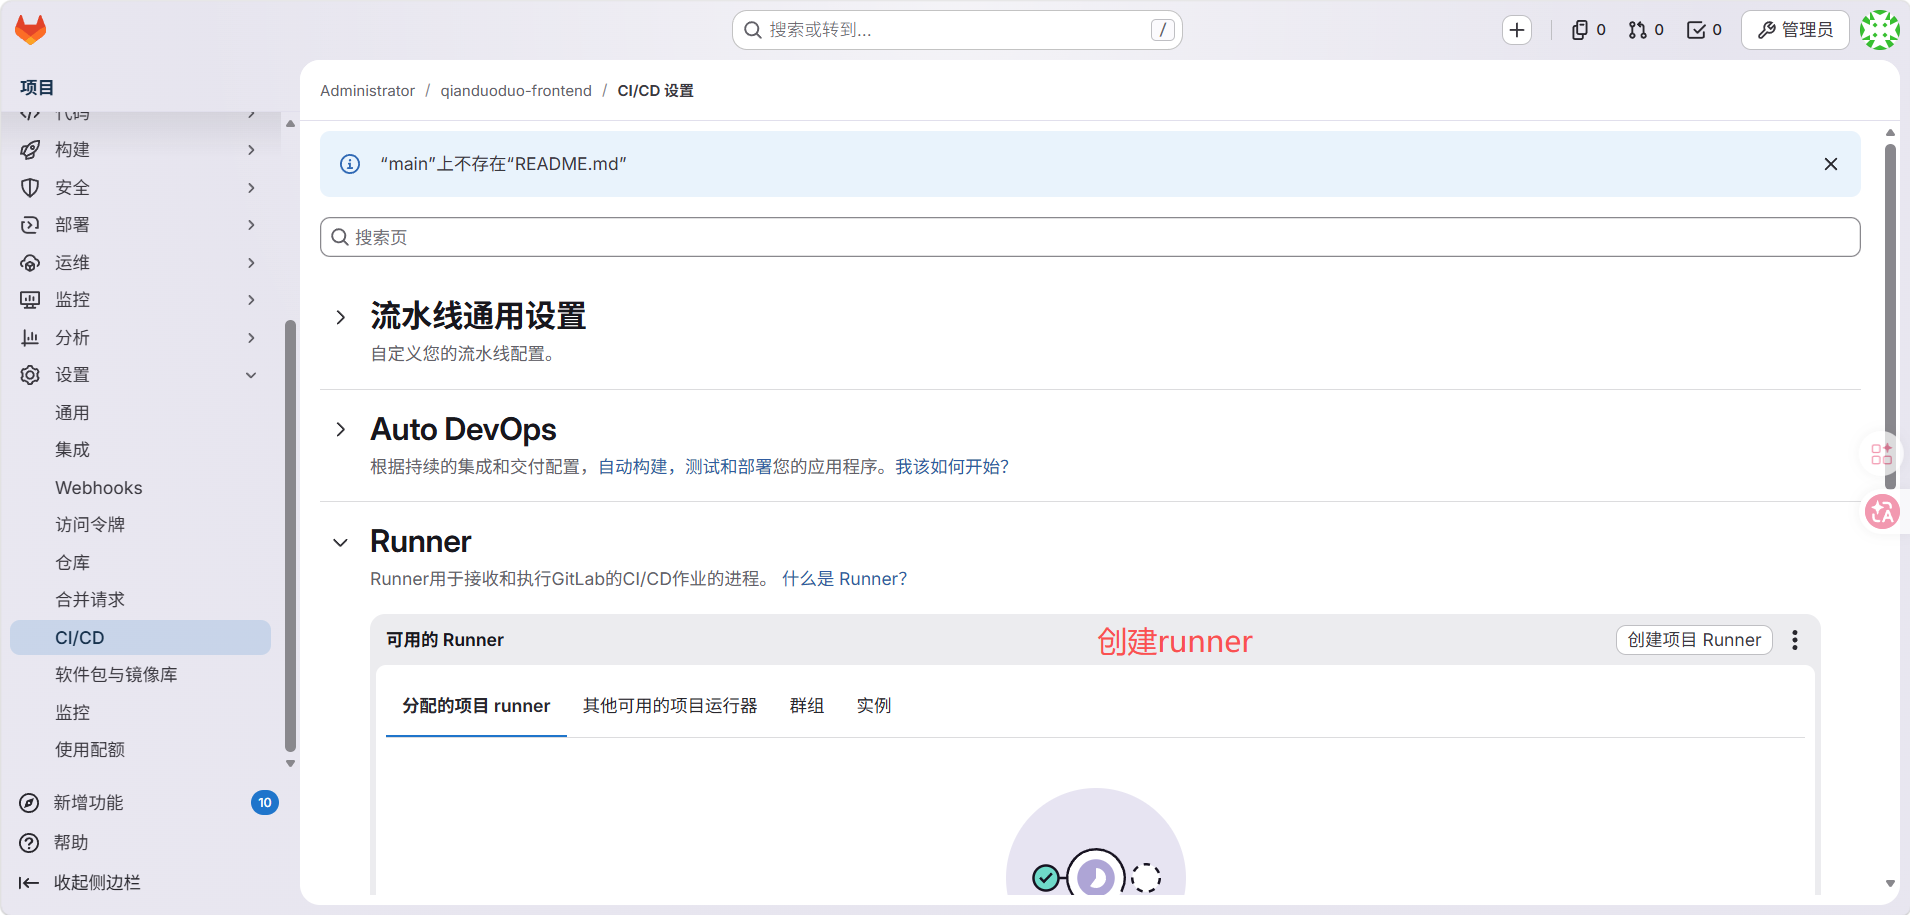
Task: Open the create new plus menu
Action: click(x=1517, y=30)
